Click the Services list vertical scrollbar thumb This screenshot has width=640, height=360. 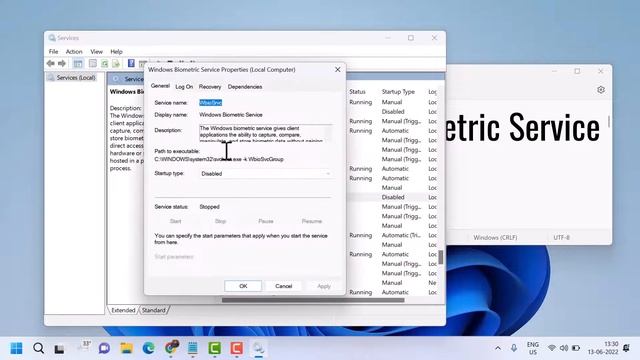pos(441,257)
